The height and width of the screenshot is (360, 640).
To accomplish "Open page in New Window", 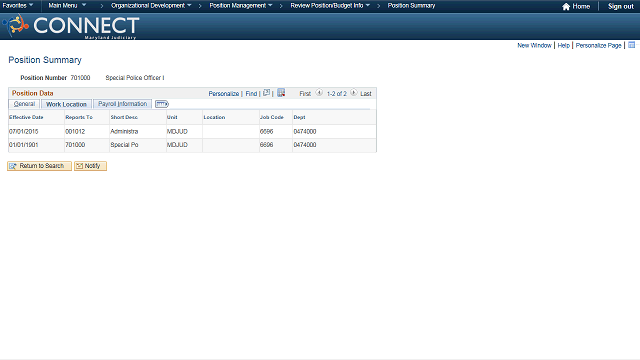I will coord(534,45).
